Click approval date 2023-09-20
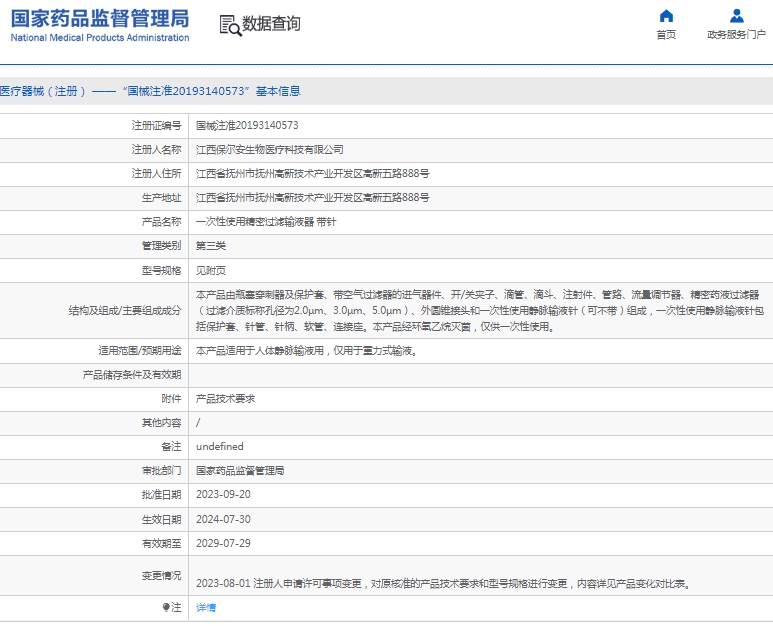Viewport: 773px width, 626px height. click(223, 494)
